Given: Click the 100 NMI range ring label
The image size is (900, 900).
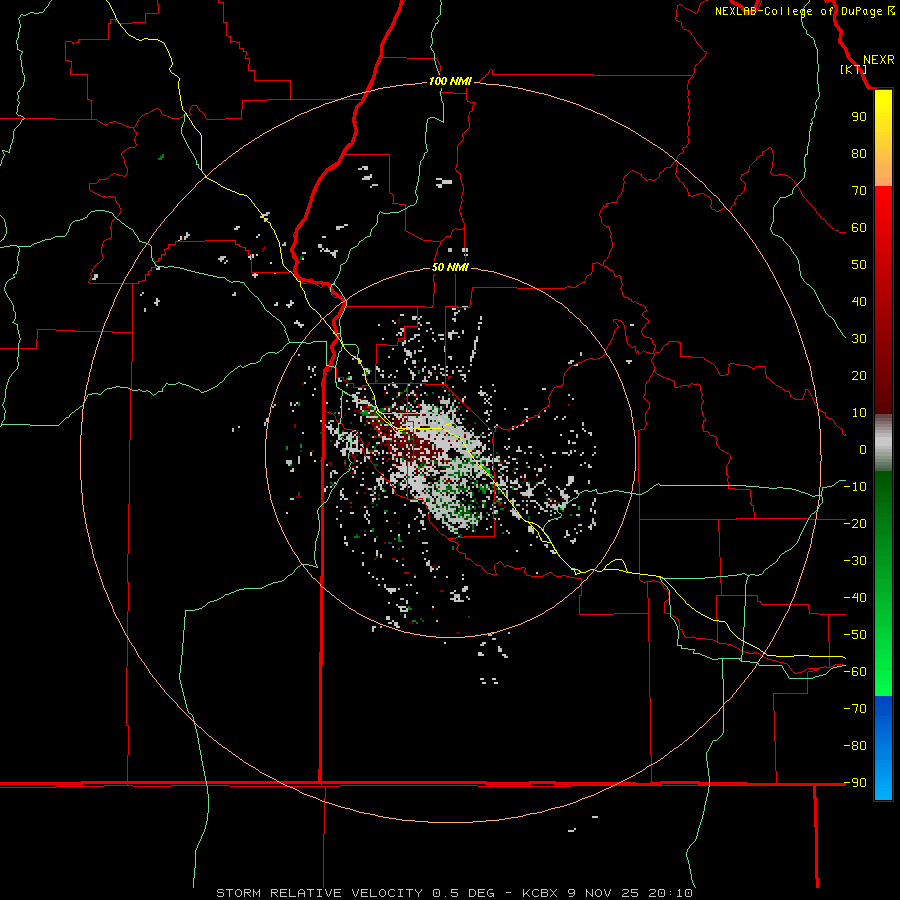Looking at the screenshot, I should point(450,81).
